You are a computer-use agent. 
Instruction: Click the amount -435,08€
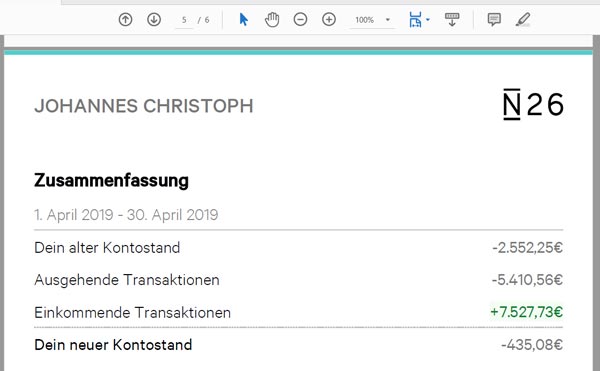pyautogui.click(x=532, y=345)
